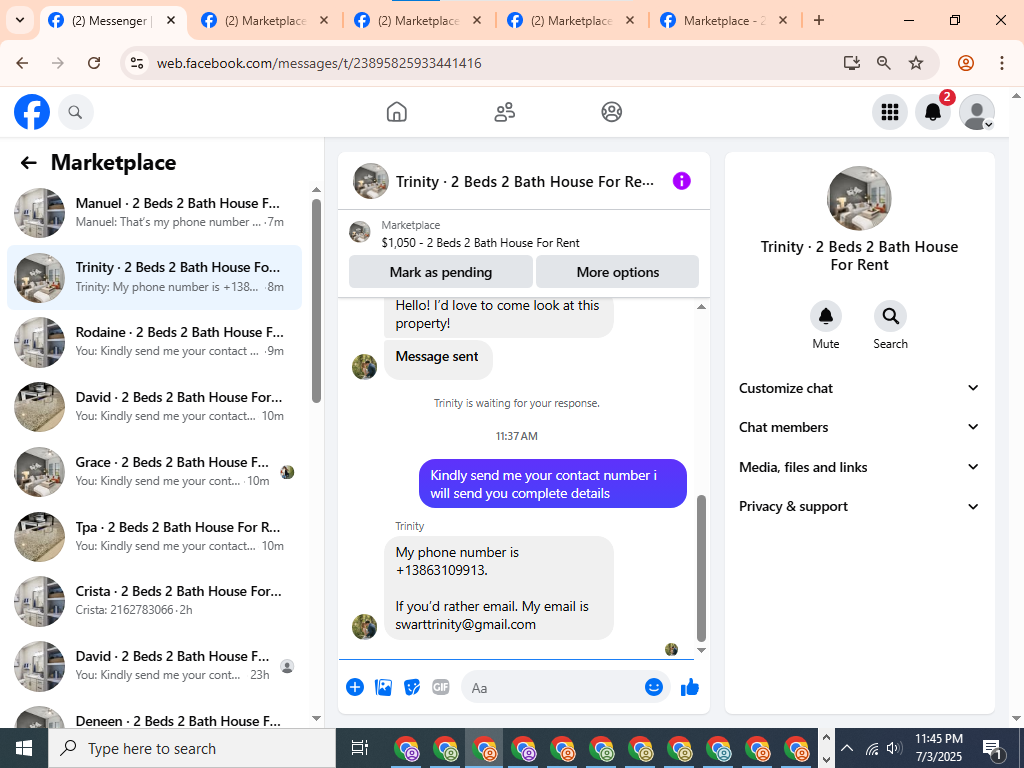Screen dimensions: 1024x768
Task: Open the Facebook menu grid icon
Action: (889, 112)
